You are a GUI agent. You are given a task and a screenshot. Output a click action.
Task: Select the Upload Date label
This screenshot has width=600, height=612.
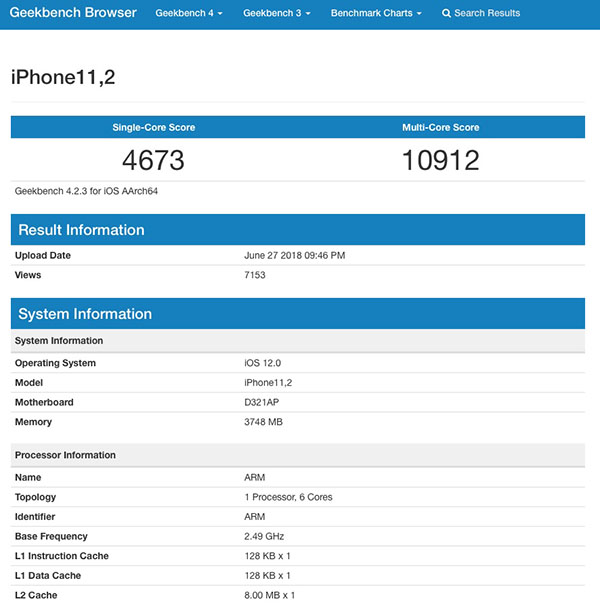coord(43,255)
